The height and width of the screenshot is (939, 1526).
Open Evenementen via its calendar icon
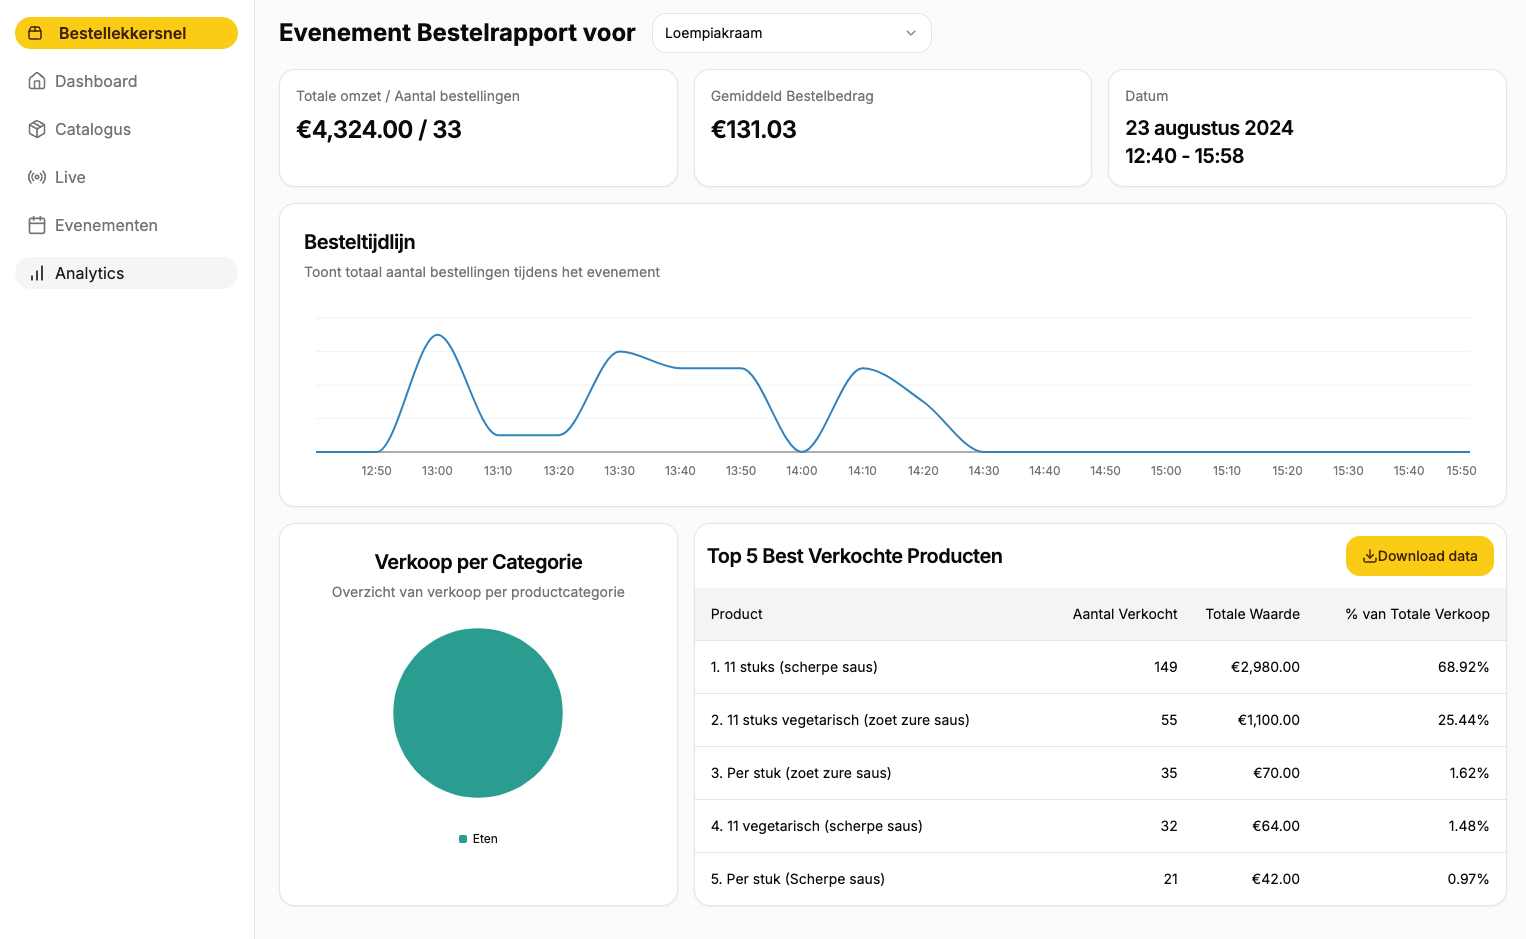coord(37,225)
